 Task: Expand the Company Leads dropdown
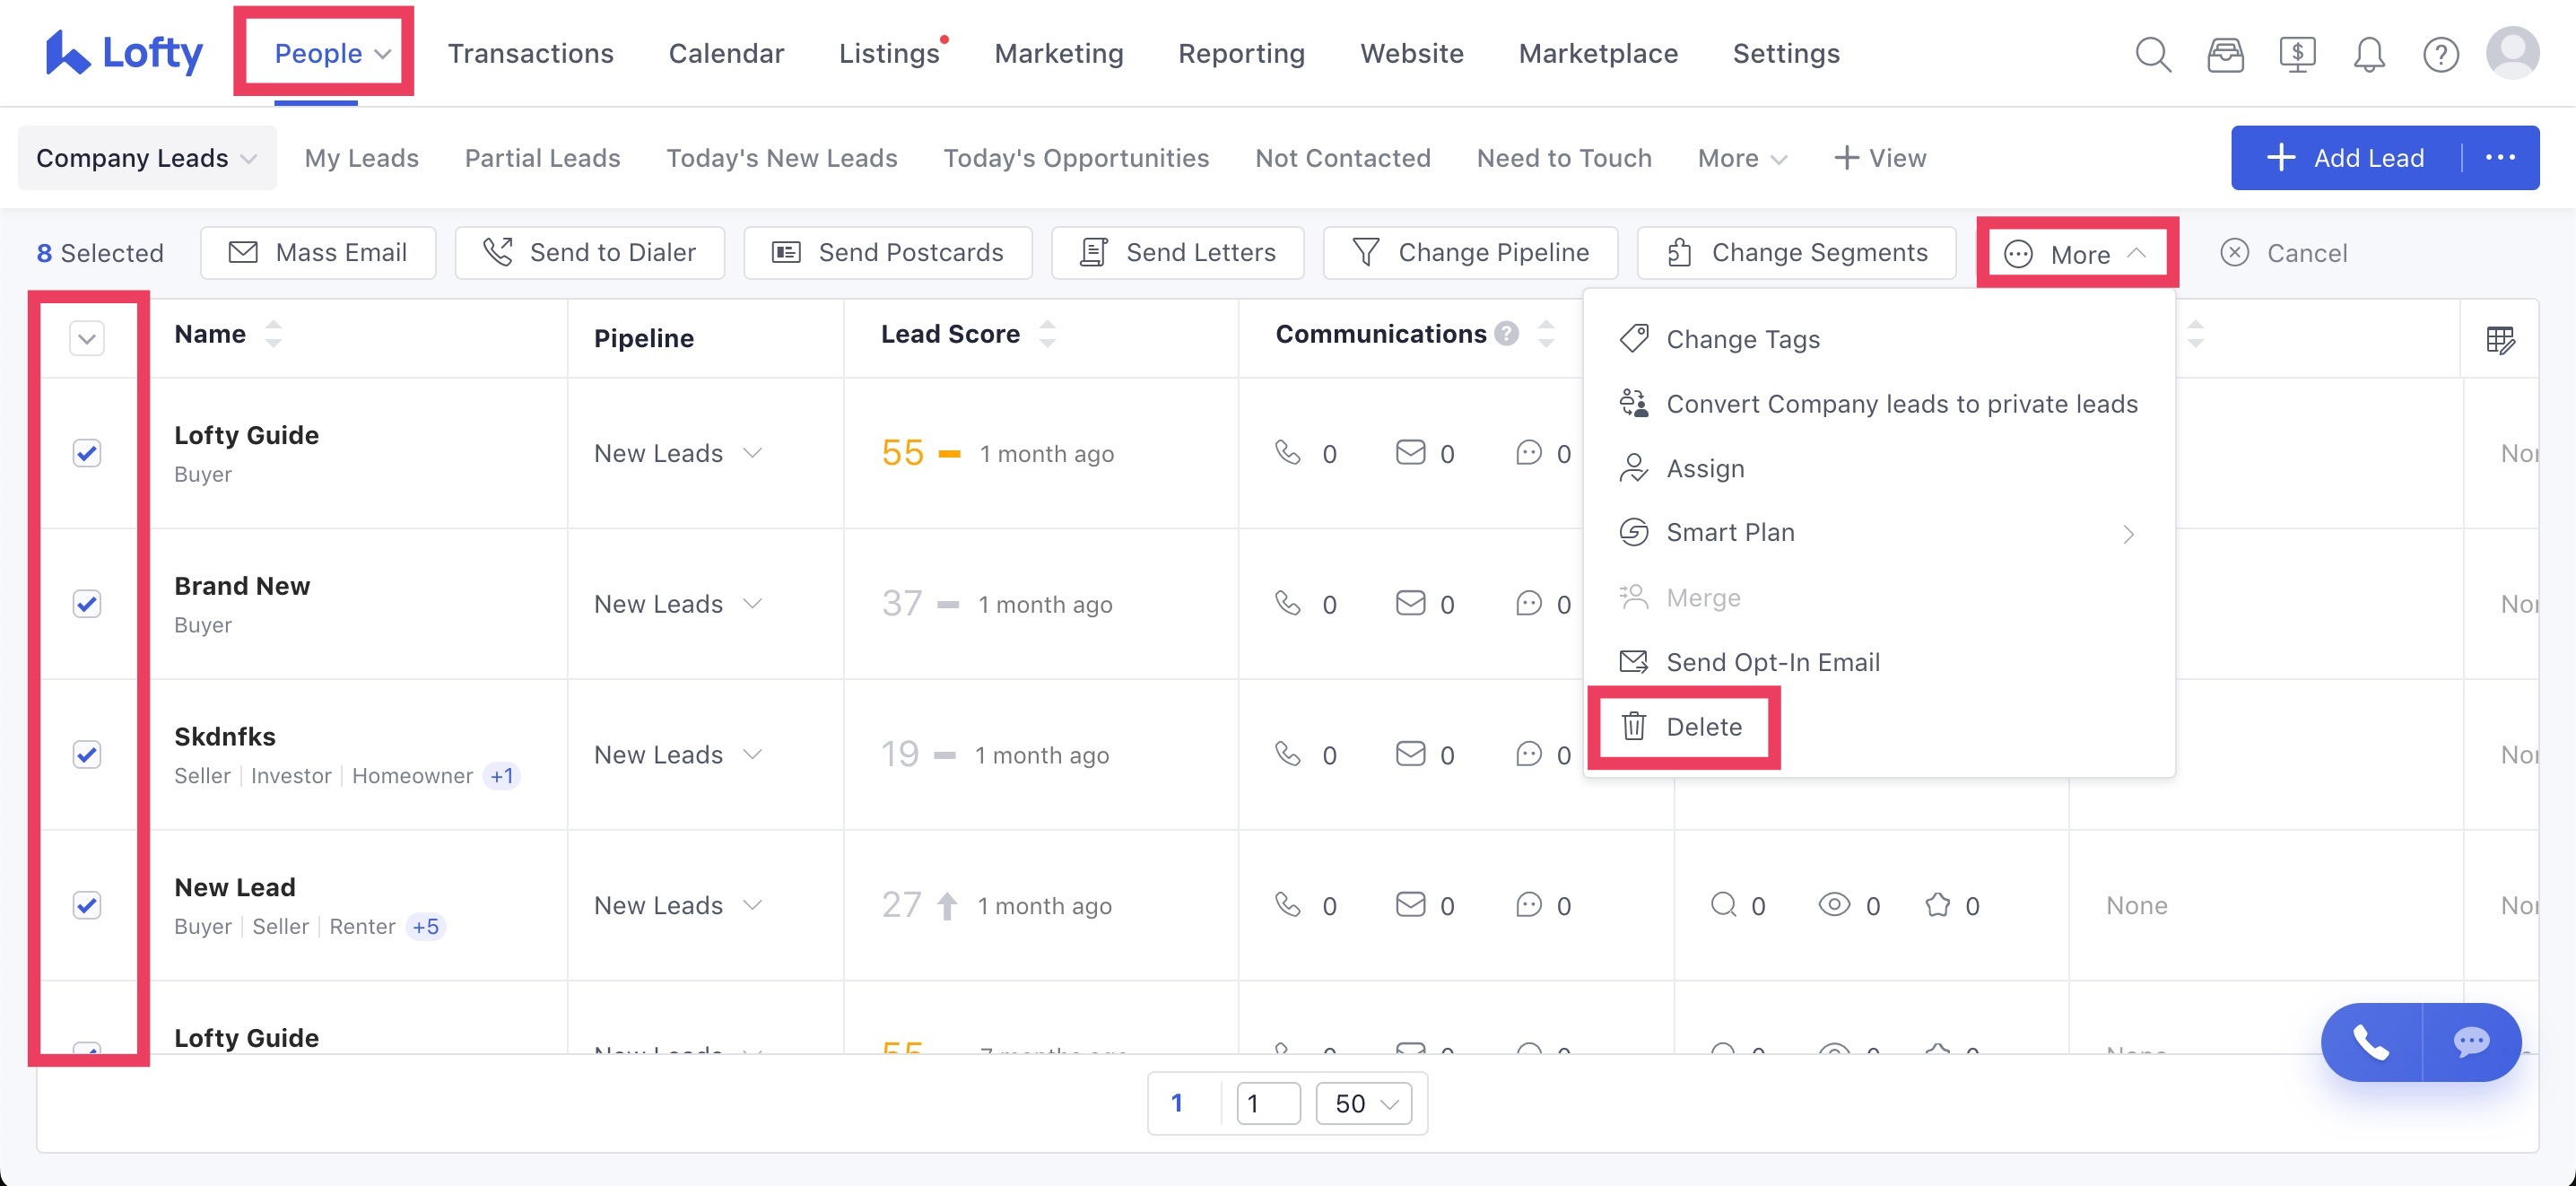point(147,158)
